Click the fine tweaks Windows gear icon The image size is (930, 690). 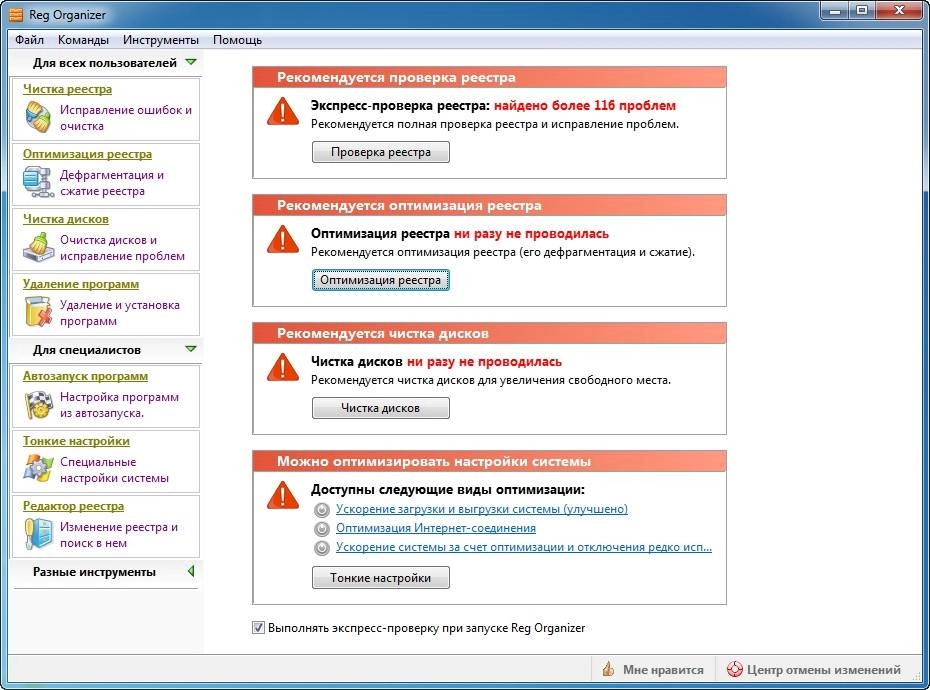(x=39, y=468)
